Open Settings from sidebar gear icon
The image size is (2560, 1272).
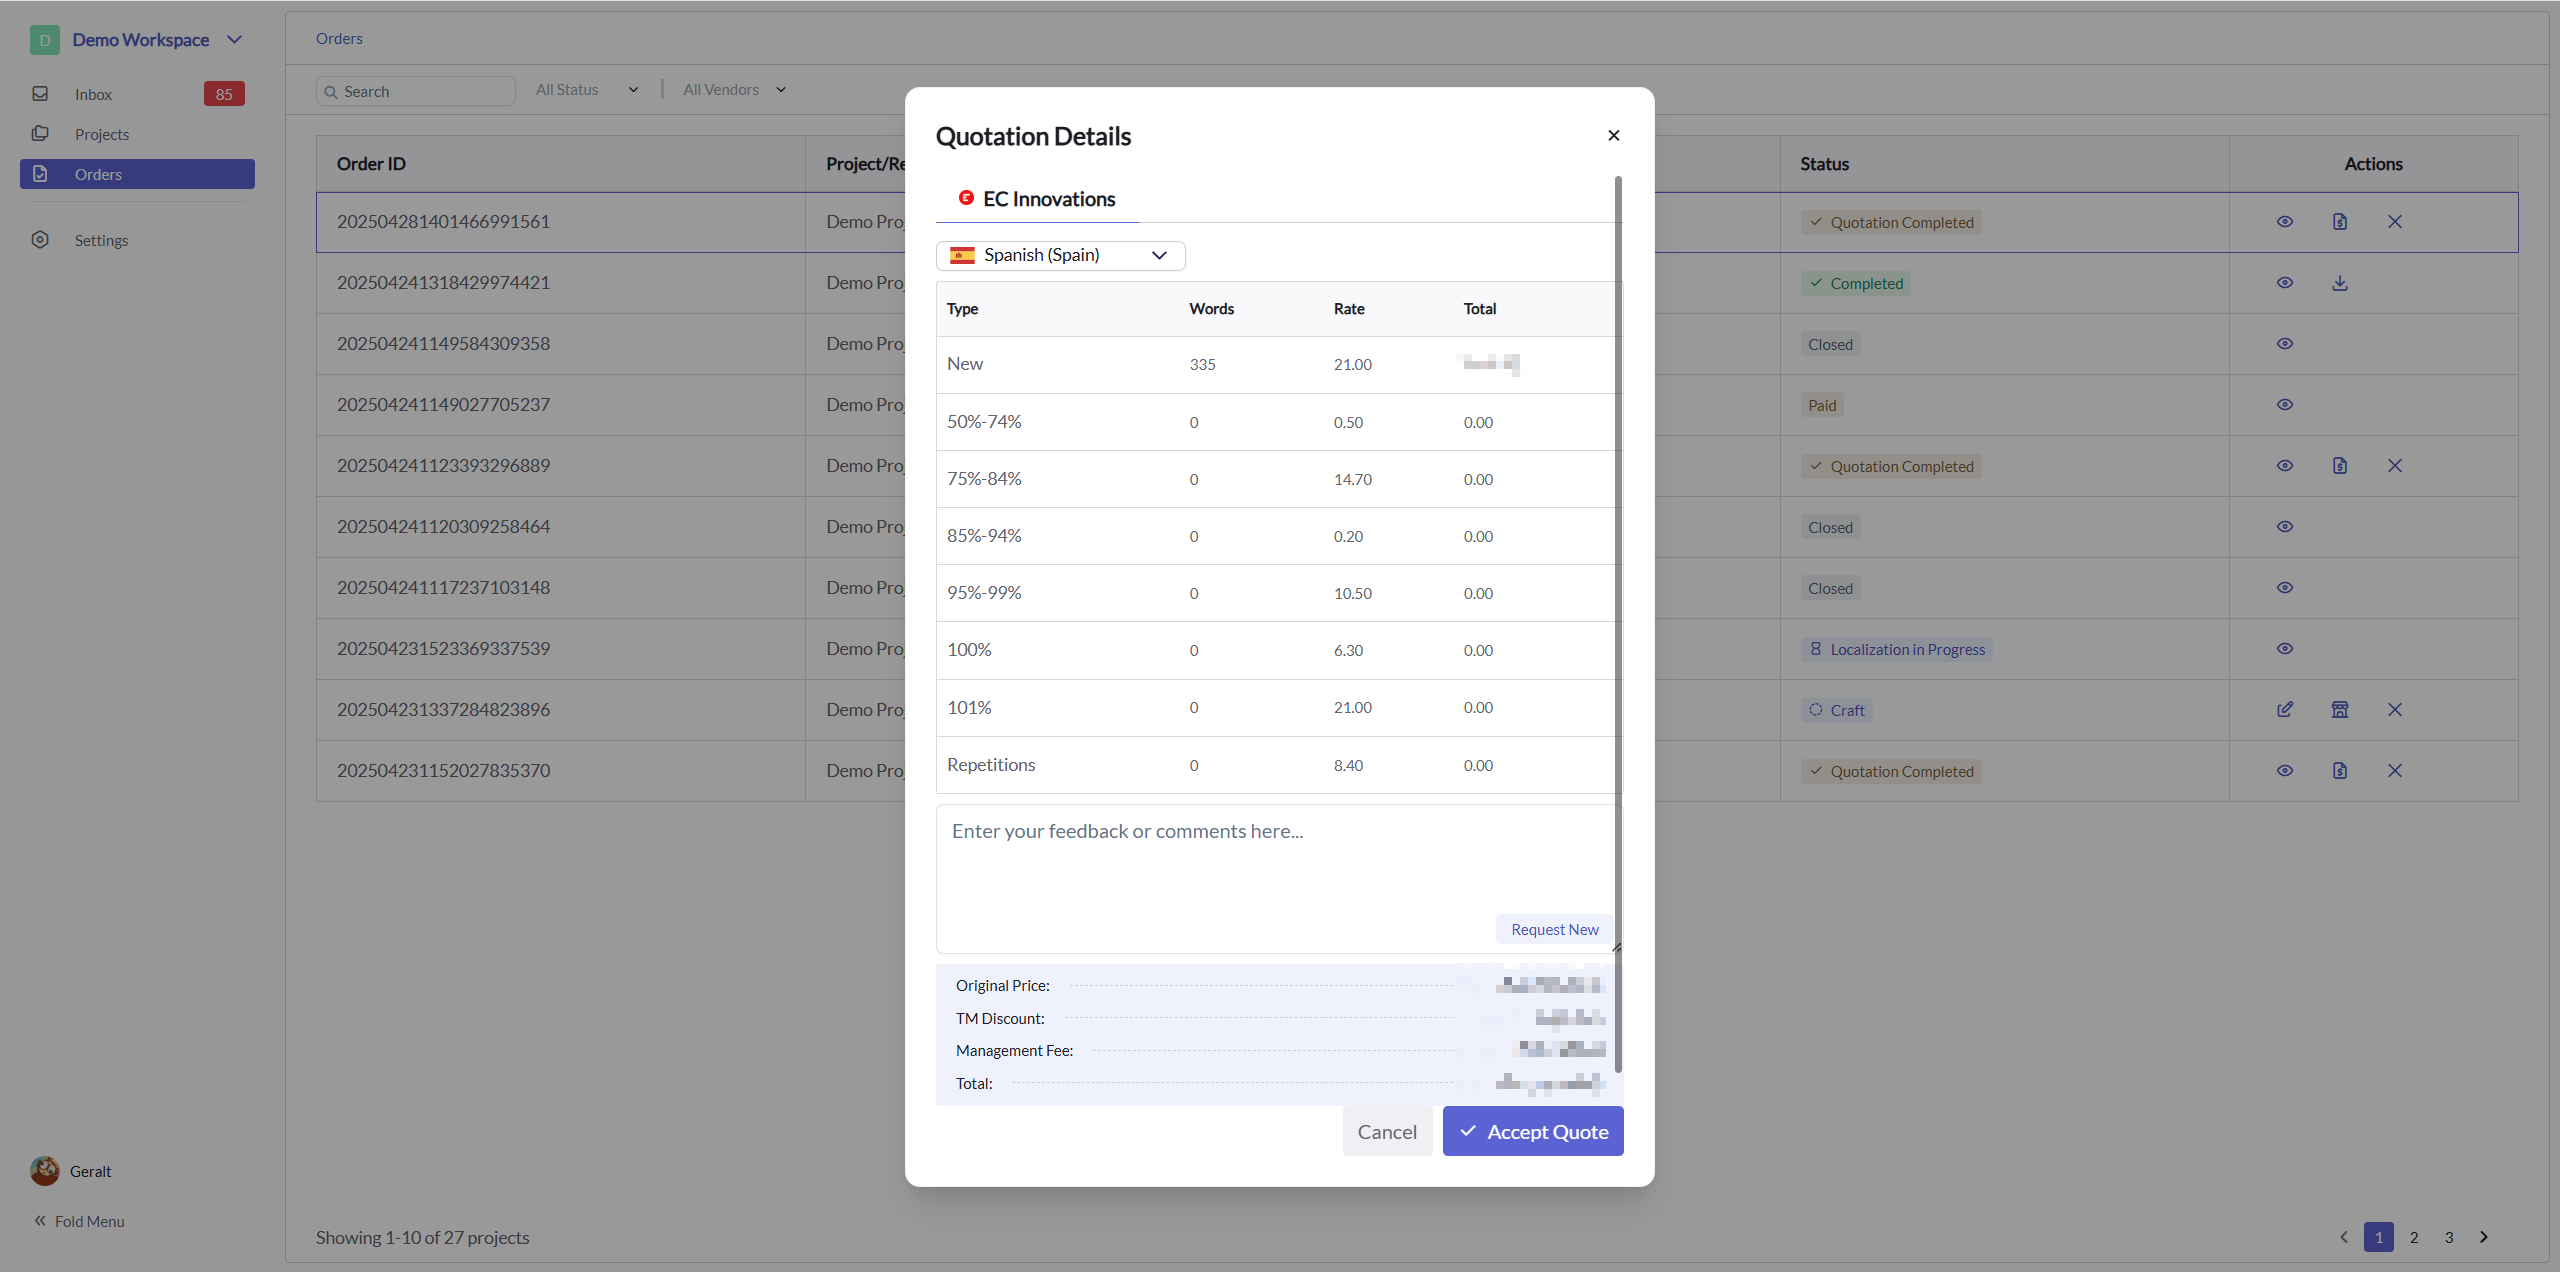(40, 240)
